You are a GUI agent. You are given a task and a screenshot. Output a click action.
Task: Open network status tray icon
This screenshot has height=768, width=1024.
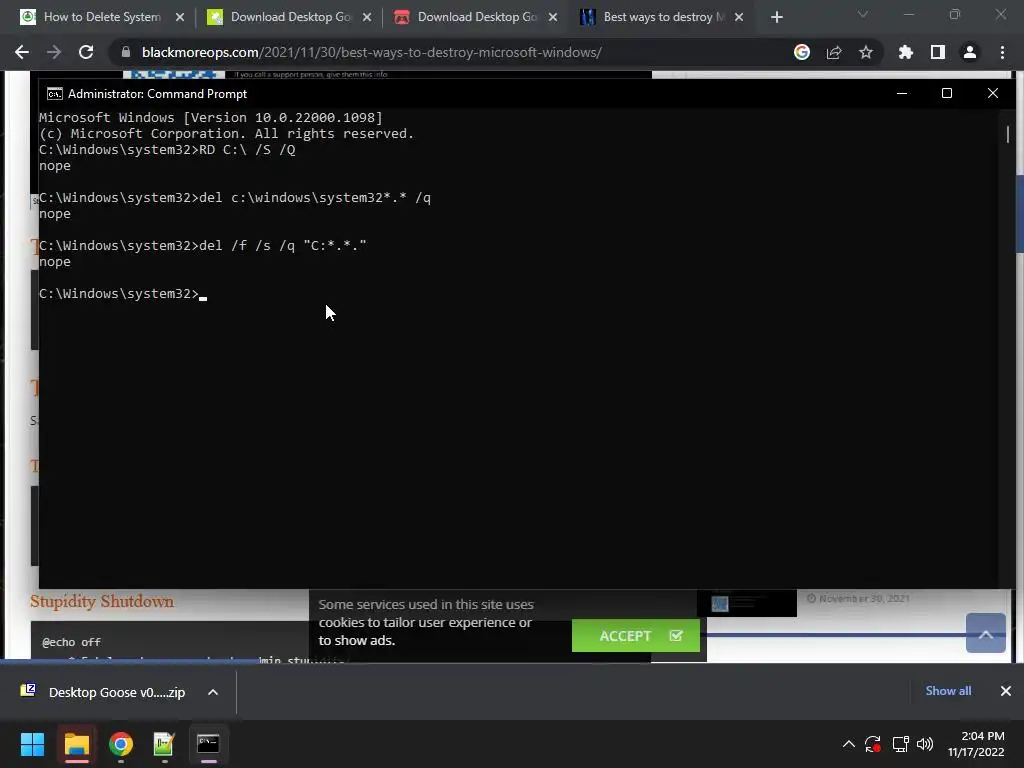pyautogui.click(x=901, y=744)
